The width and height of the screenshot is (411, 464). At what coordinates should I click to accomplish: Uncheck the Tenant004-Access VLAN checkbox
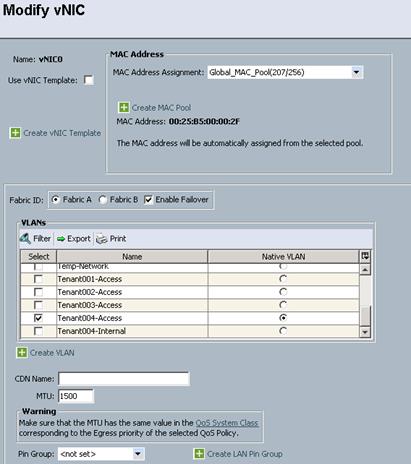[x=38, y=318]
